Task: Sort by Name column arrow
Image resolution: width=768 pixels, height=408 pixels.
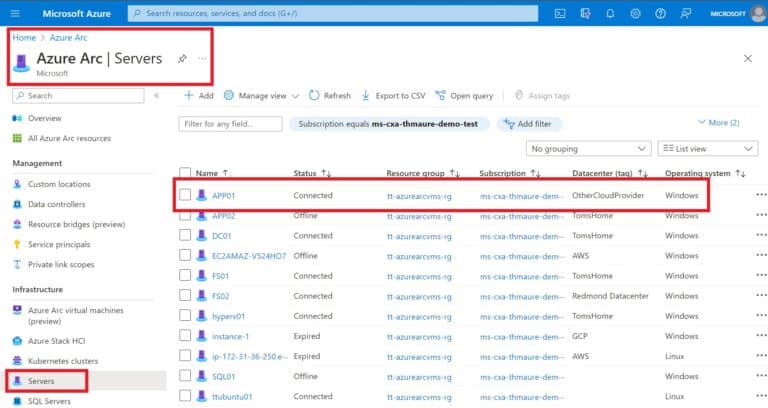Action: pos(225,173)
